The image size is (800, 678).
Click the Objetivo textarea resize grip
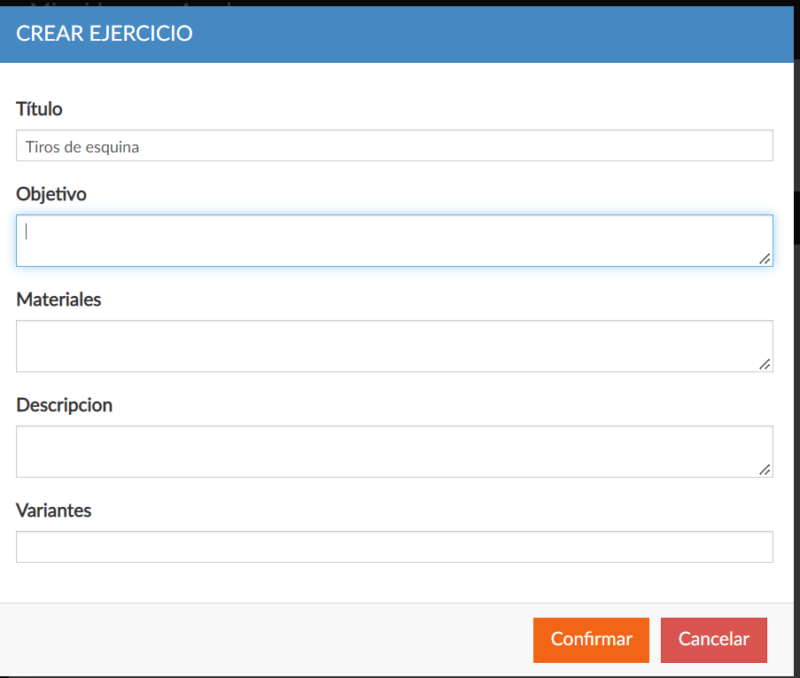764,259
